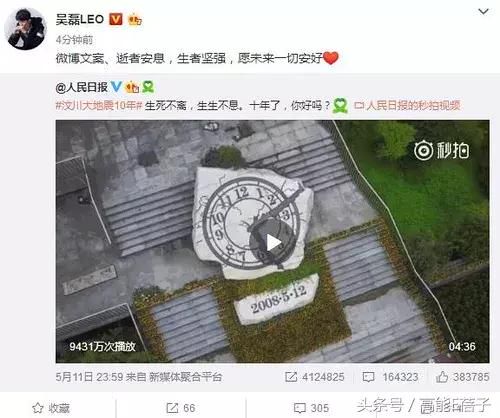
Task: Open the 吴磊LEO username link
Action: pos(80,19)
